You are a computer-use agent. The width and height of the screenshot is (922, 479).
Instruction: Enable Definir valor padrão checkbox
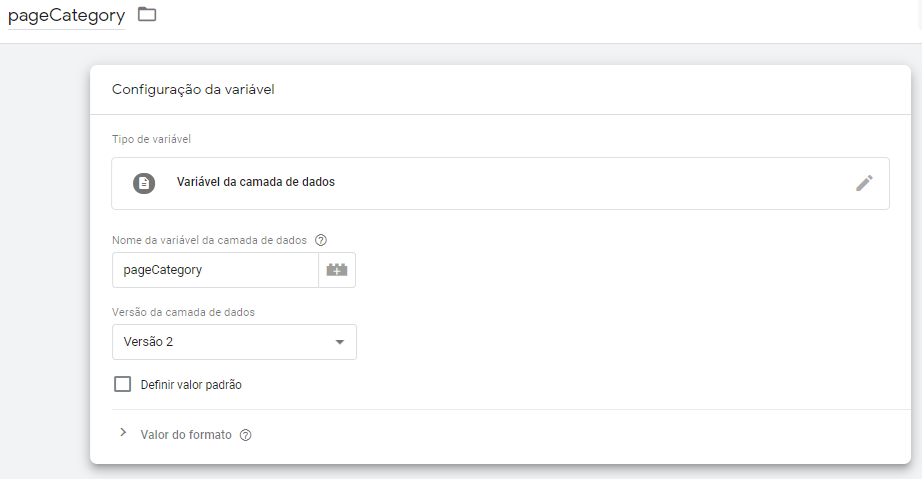[x=122, y=384]
